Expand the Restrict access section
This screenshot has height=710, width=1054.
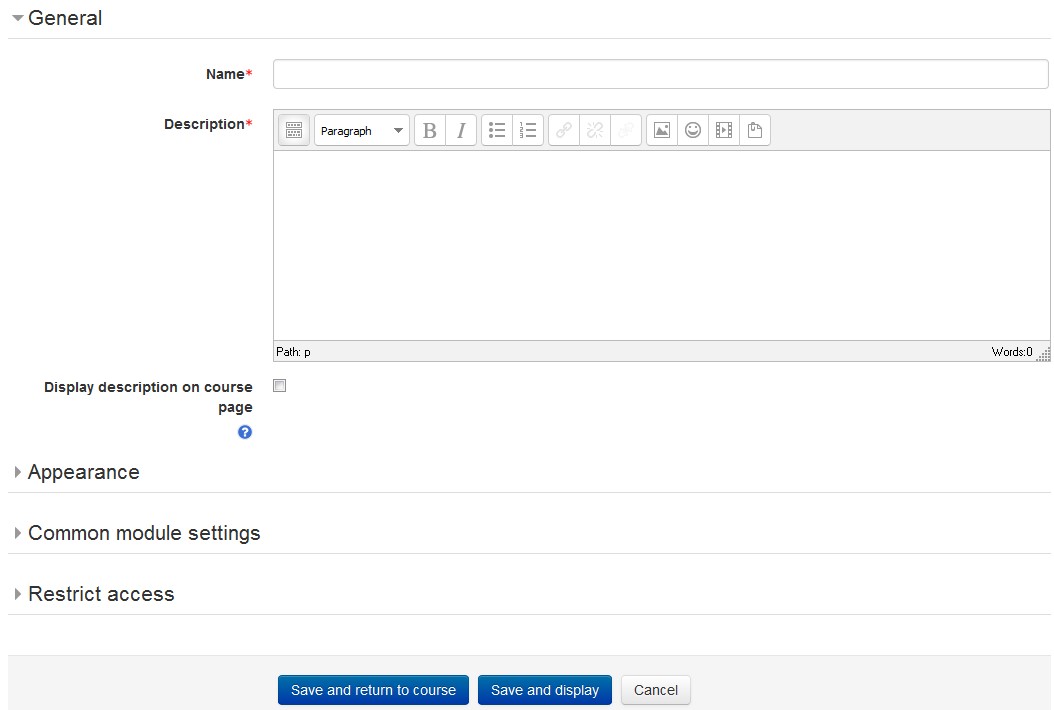click(101, 594)
